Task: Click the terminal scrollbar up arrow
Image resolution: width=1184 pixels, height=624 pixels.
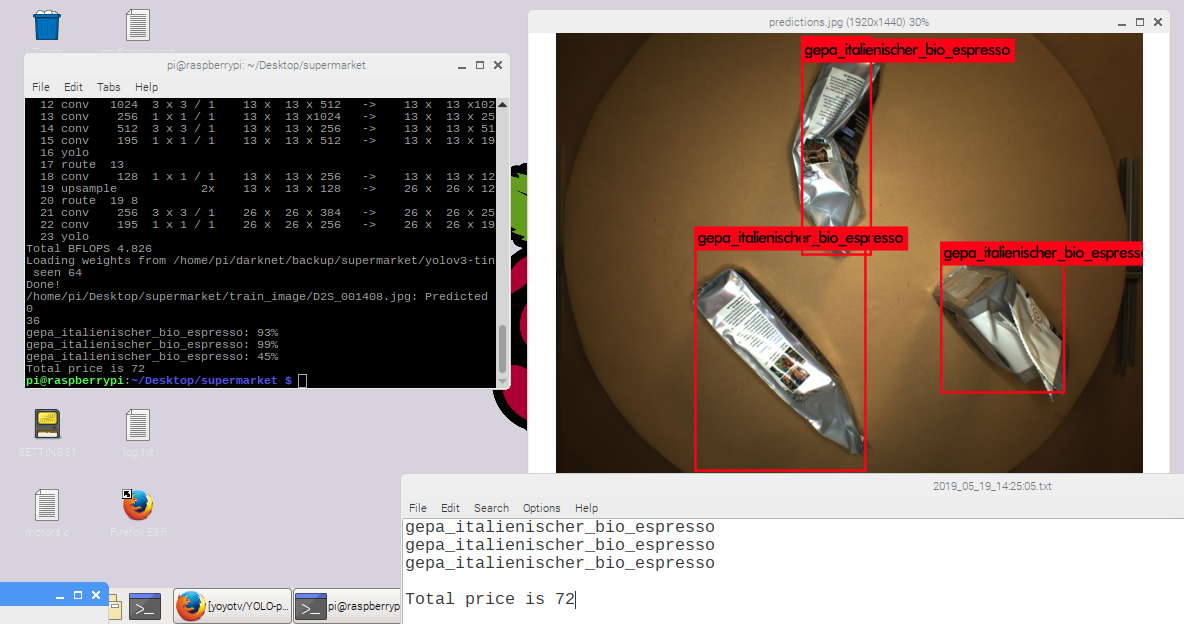Action: tap(502, 104)
